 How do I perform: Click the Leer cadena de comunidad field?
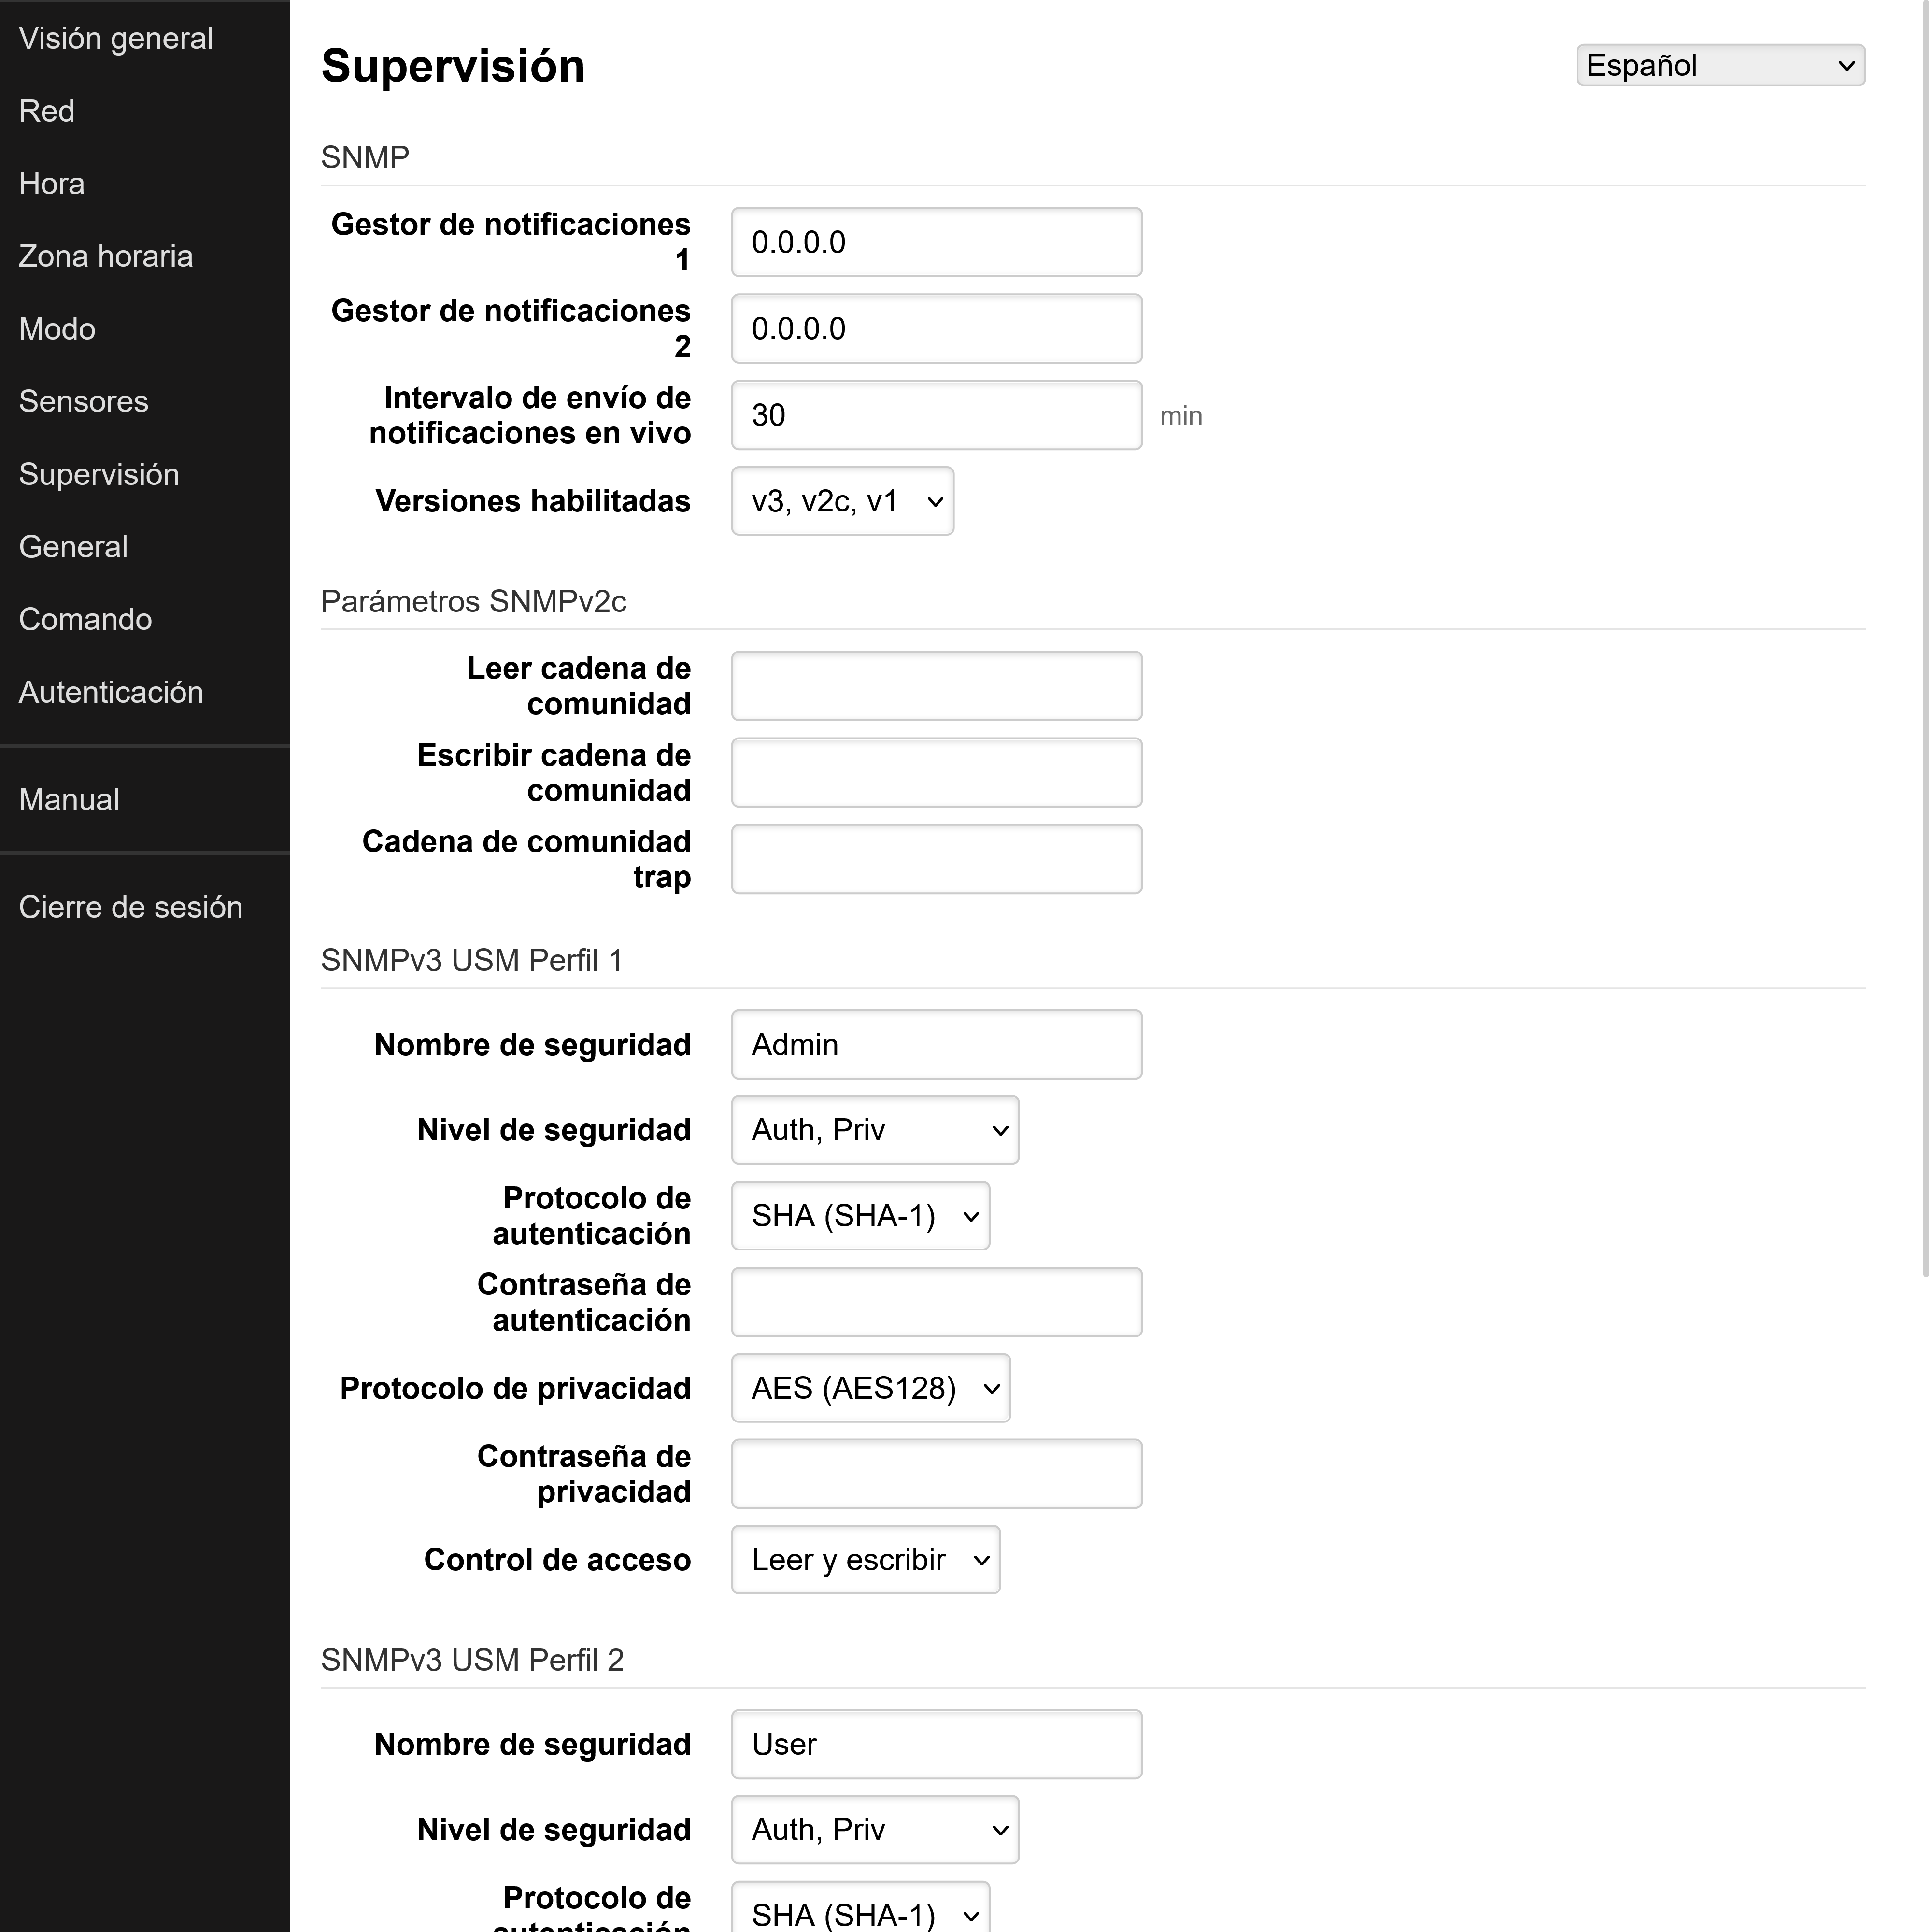pos(935,686)
